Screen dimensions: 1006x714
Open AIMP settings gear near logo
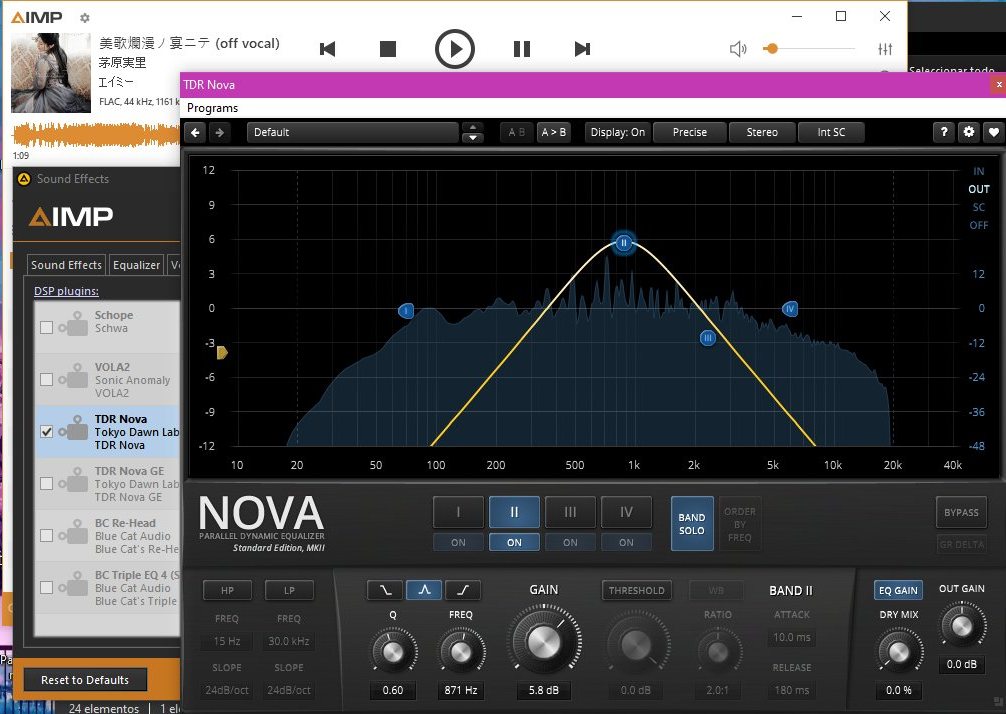pyautogui.click(x=85, y=18)
